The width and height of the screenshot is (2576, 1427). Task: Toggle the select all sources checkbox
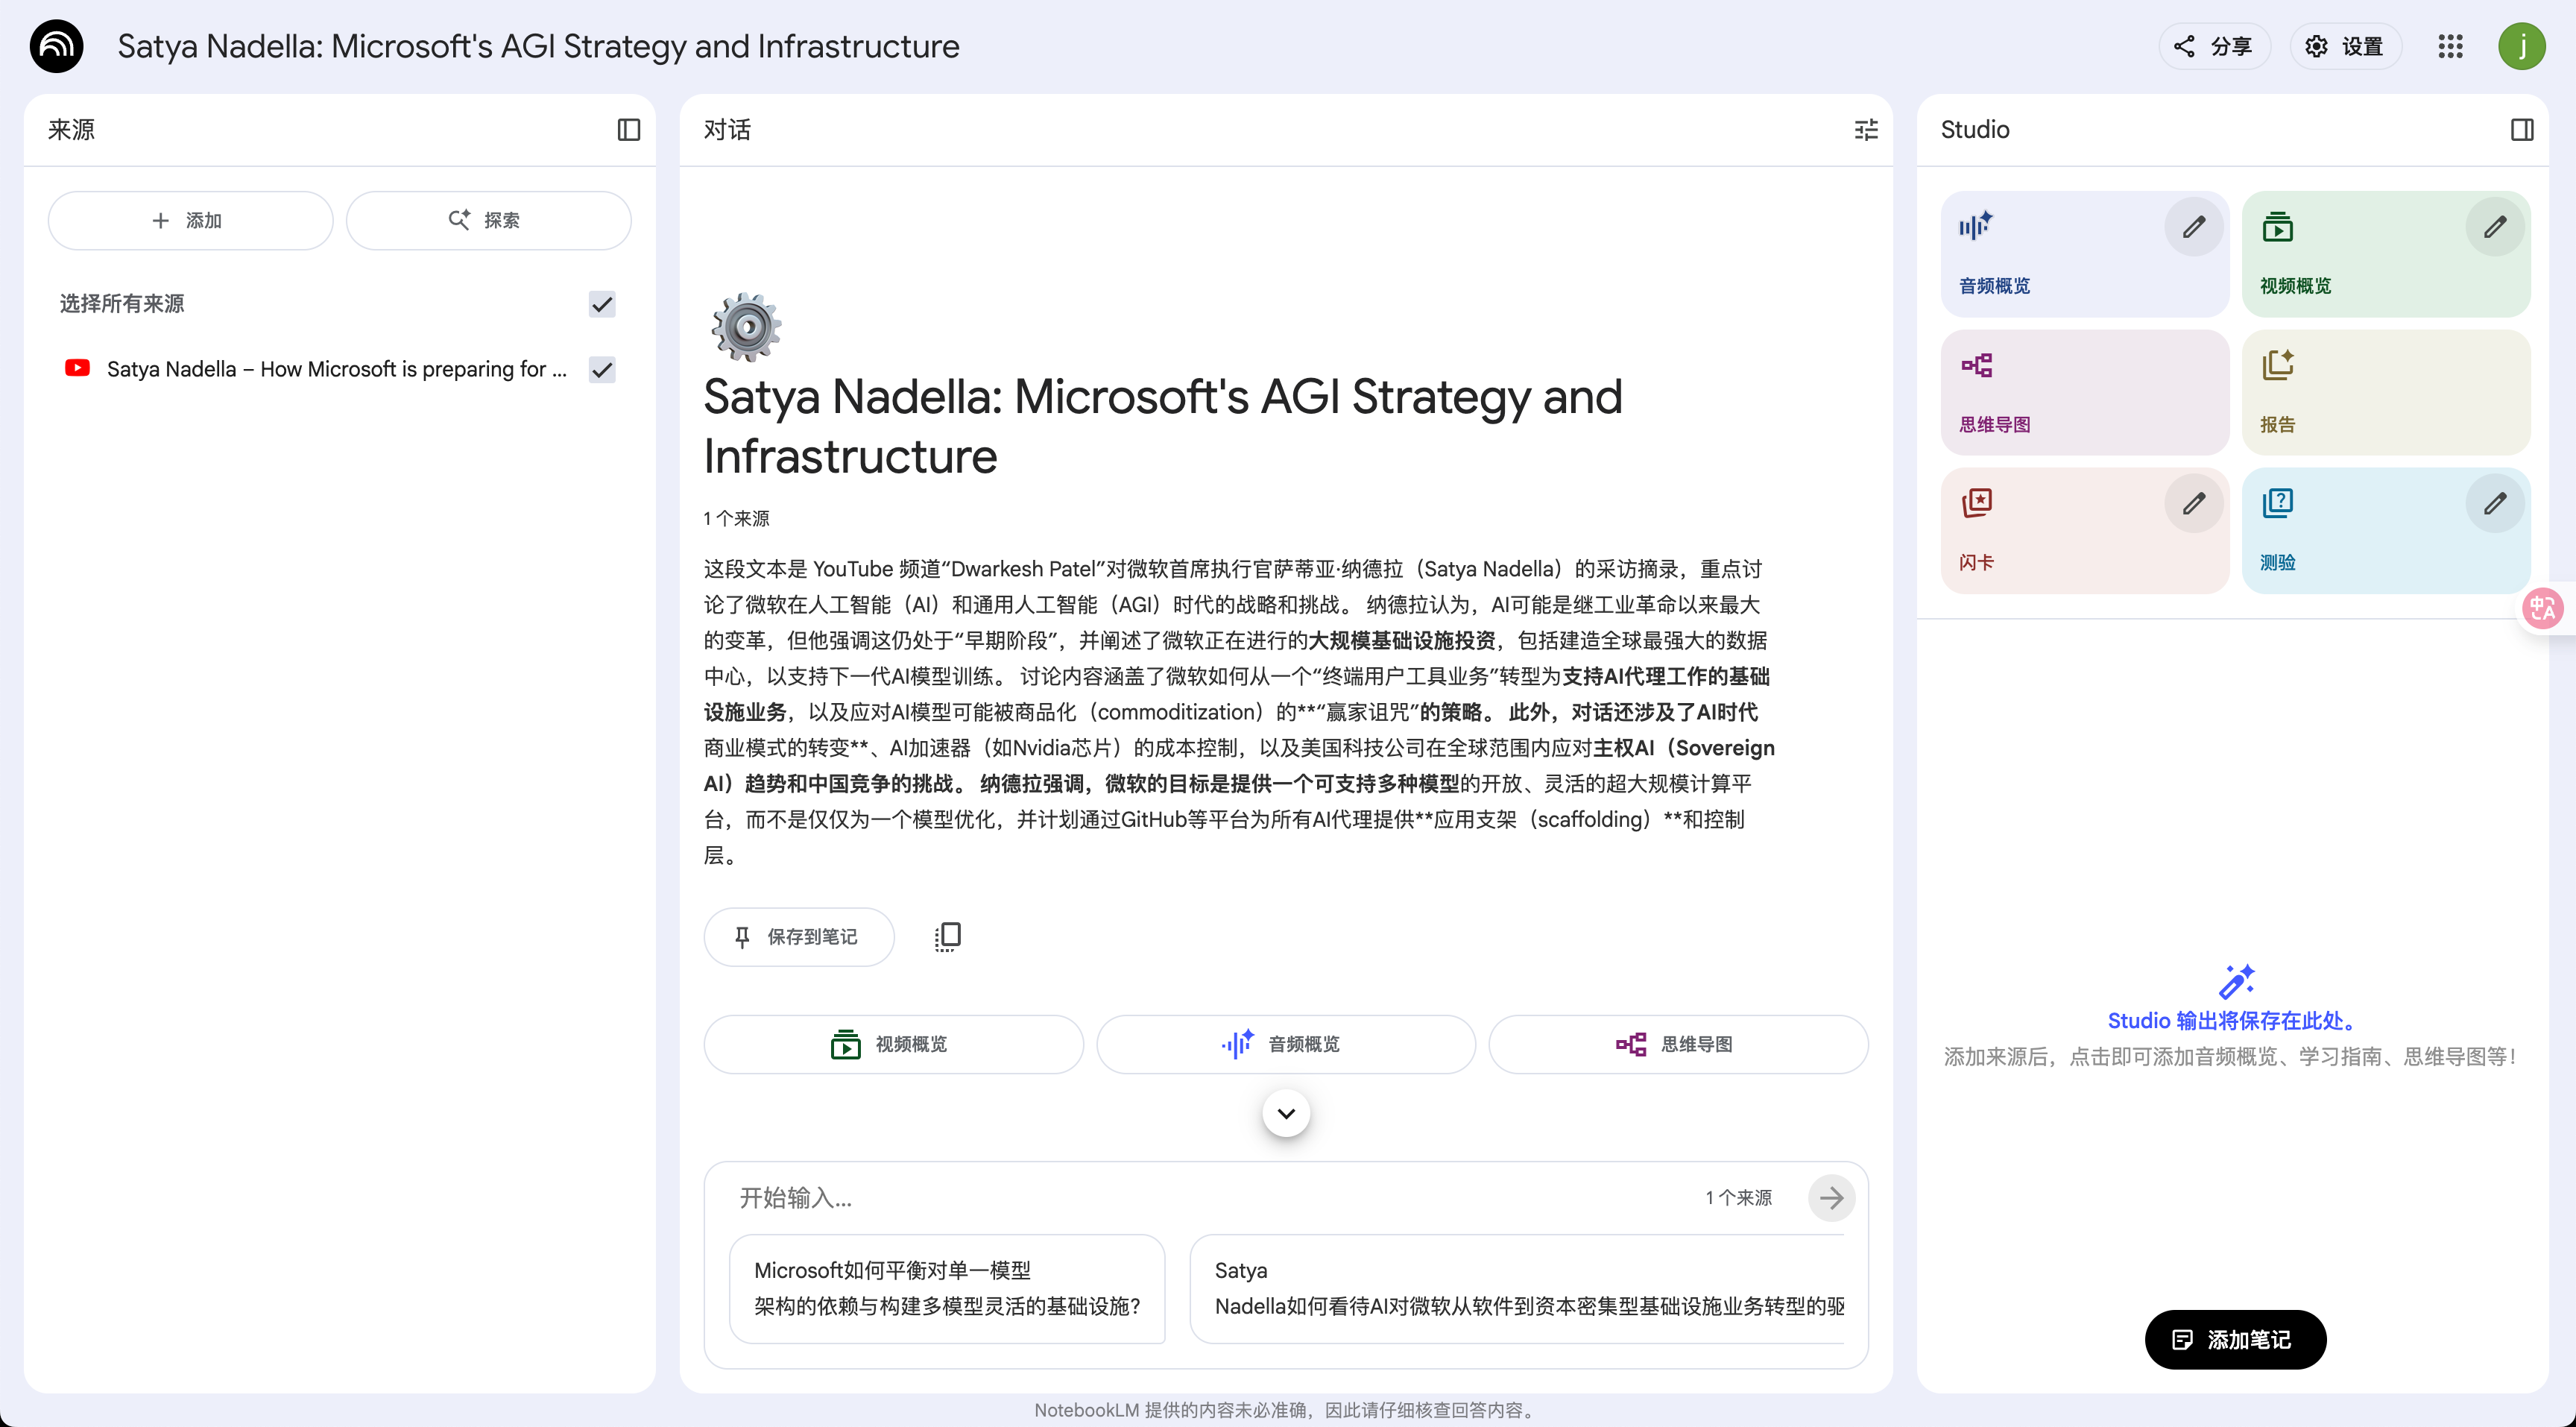[602, 304]
